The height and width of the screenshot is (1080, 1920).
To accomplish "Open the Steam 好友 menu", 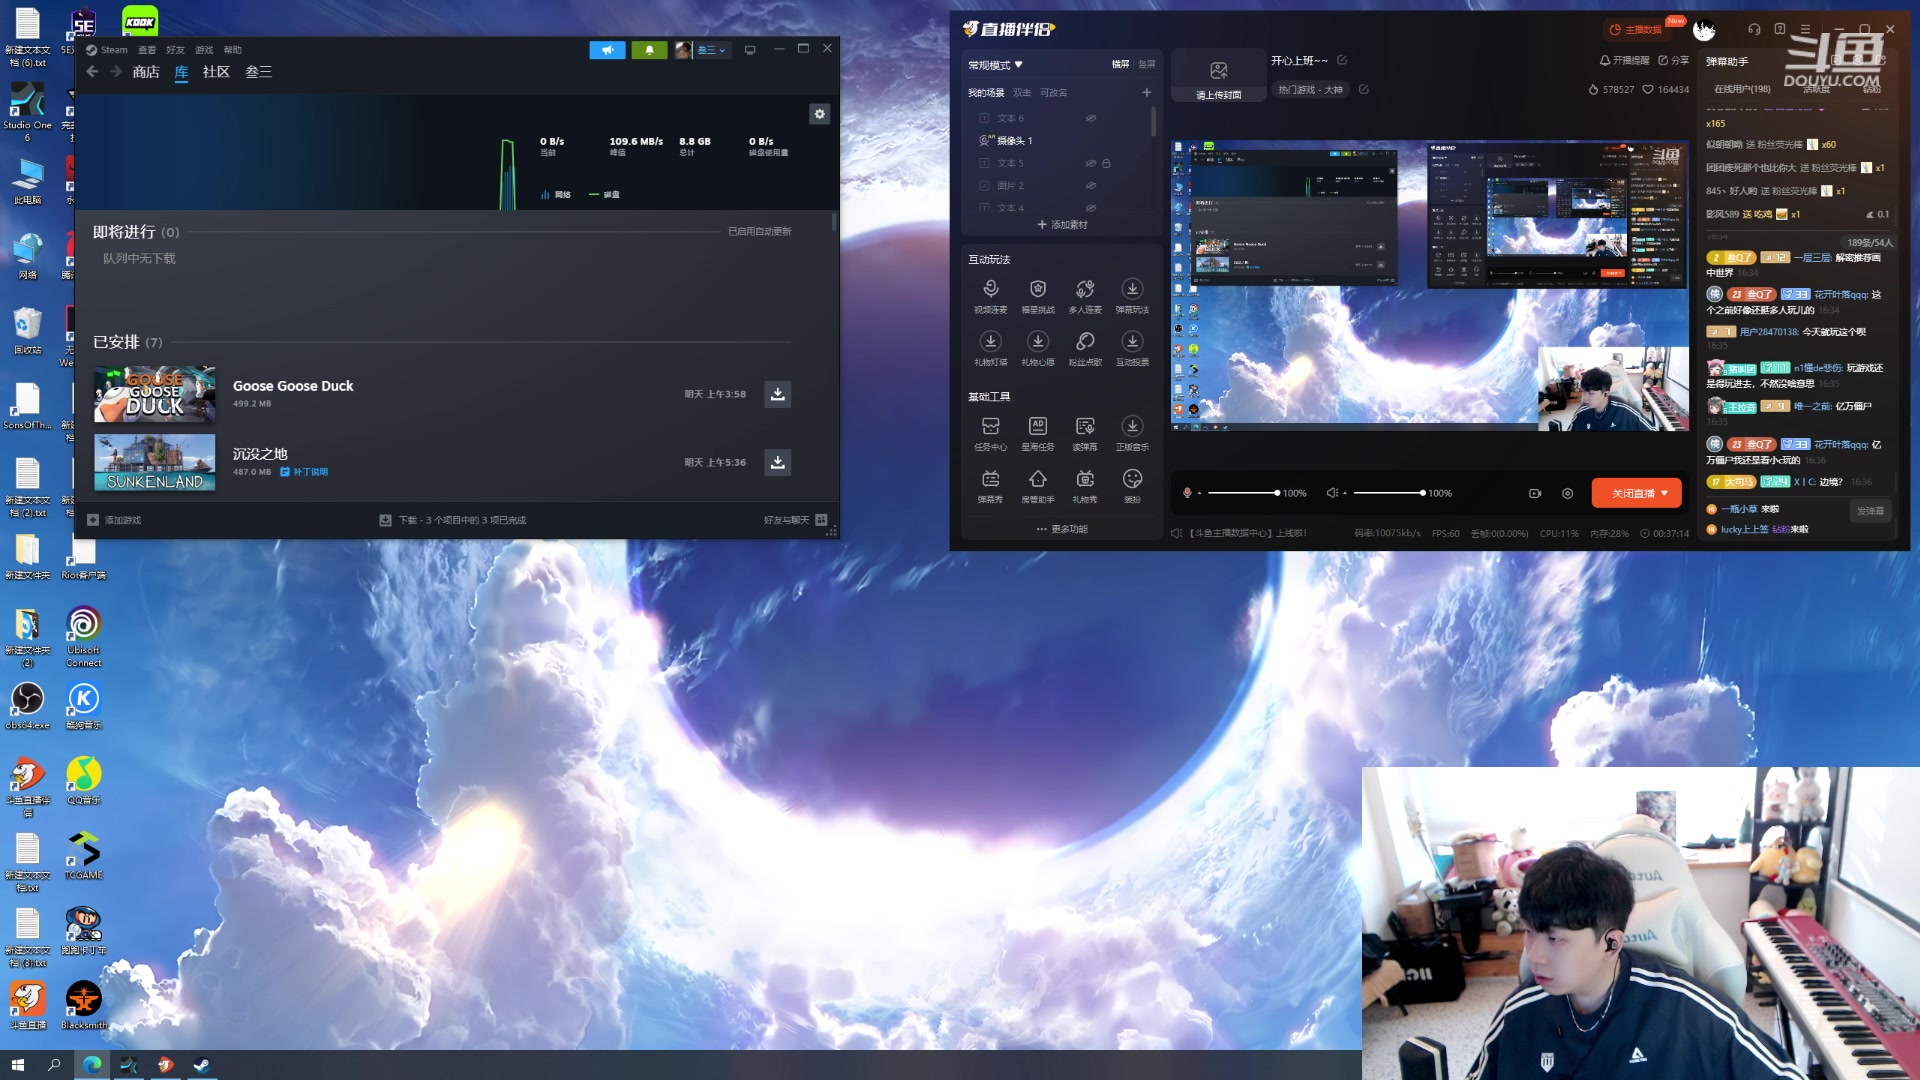I will click(175, 50).
